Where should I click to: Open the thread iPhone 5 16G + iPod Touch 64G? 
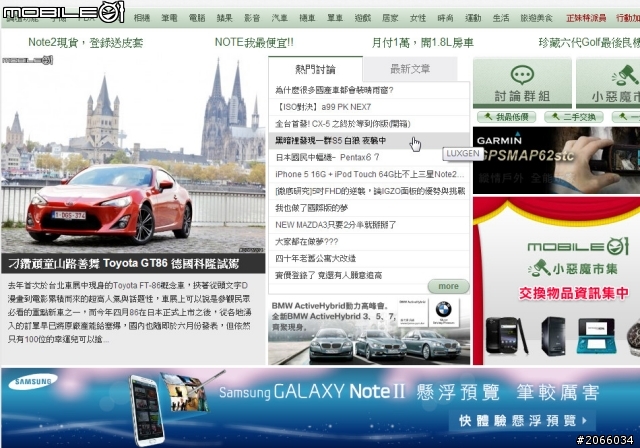point(370,174)
